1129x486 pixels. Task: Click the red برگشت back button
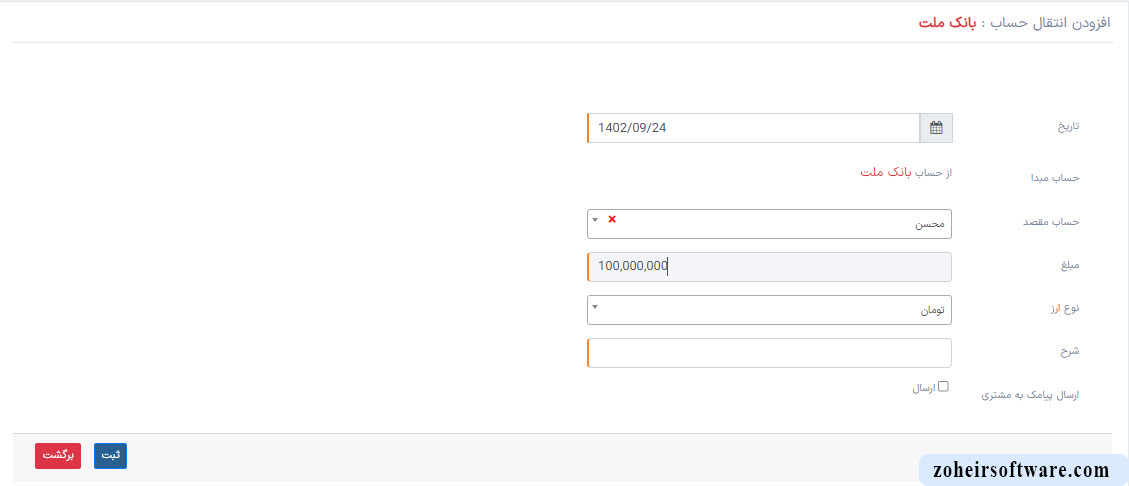[58, 456]
